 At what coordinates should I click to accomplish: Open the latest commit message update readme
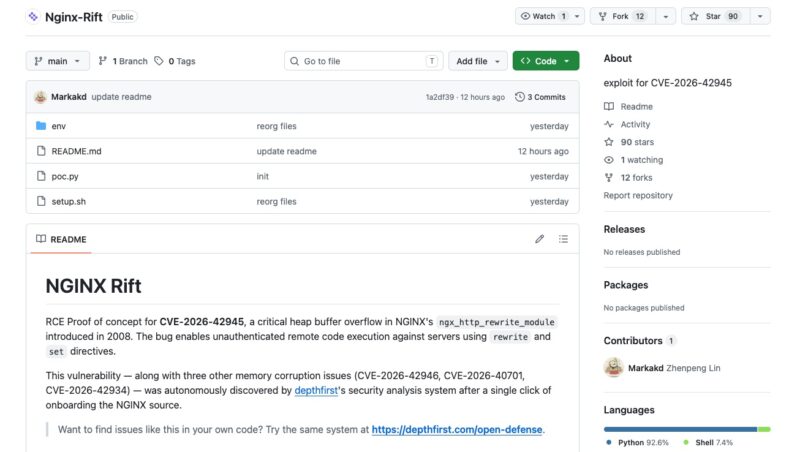coord(121,97)
